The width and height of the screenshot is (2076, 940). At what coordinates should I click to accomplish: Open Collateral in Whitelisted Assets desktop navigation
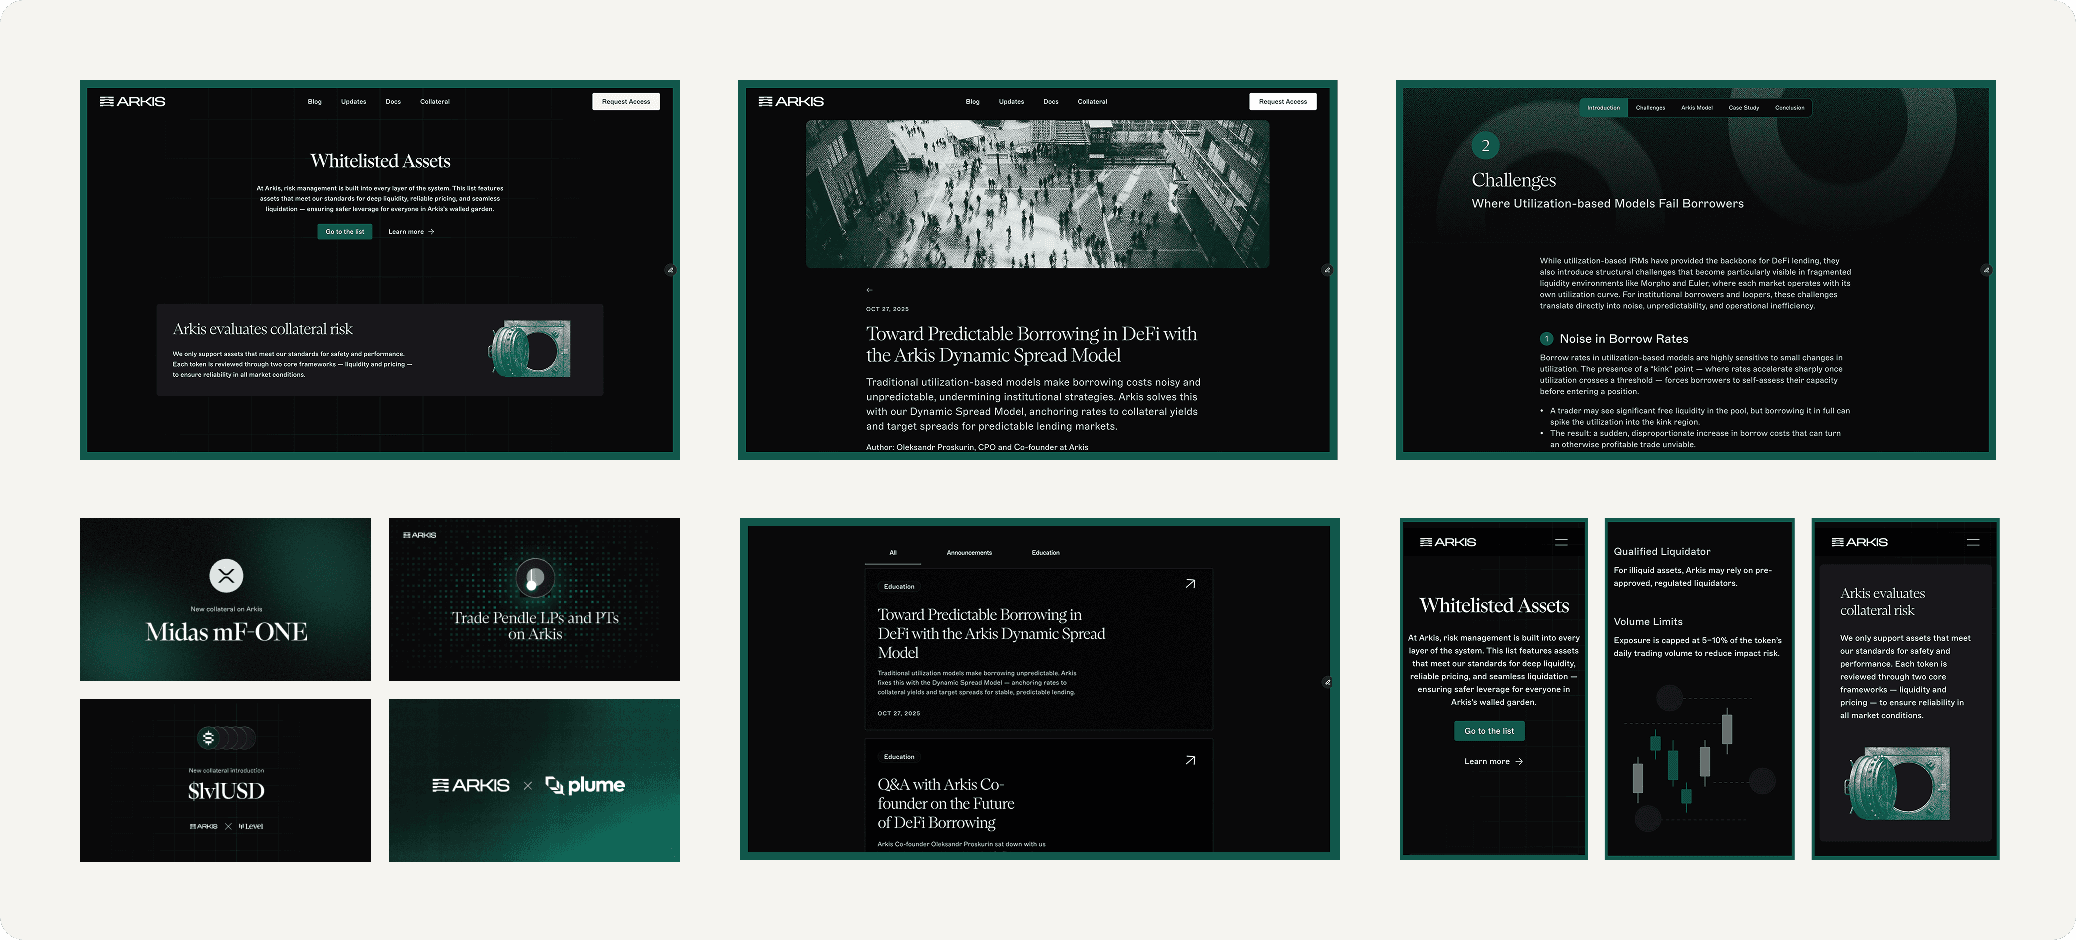click(x=435, y=102)
